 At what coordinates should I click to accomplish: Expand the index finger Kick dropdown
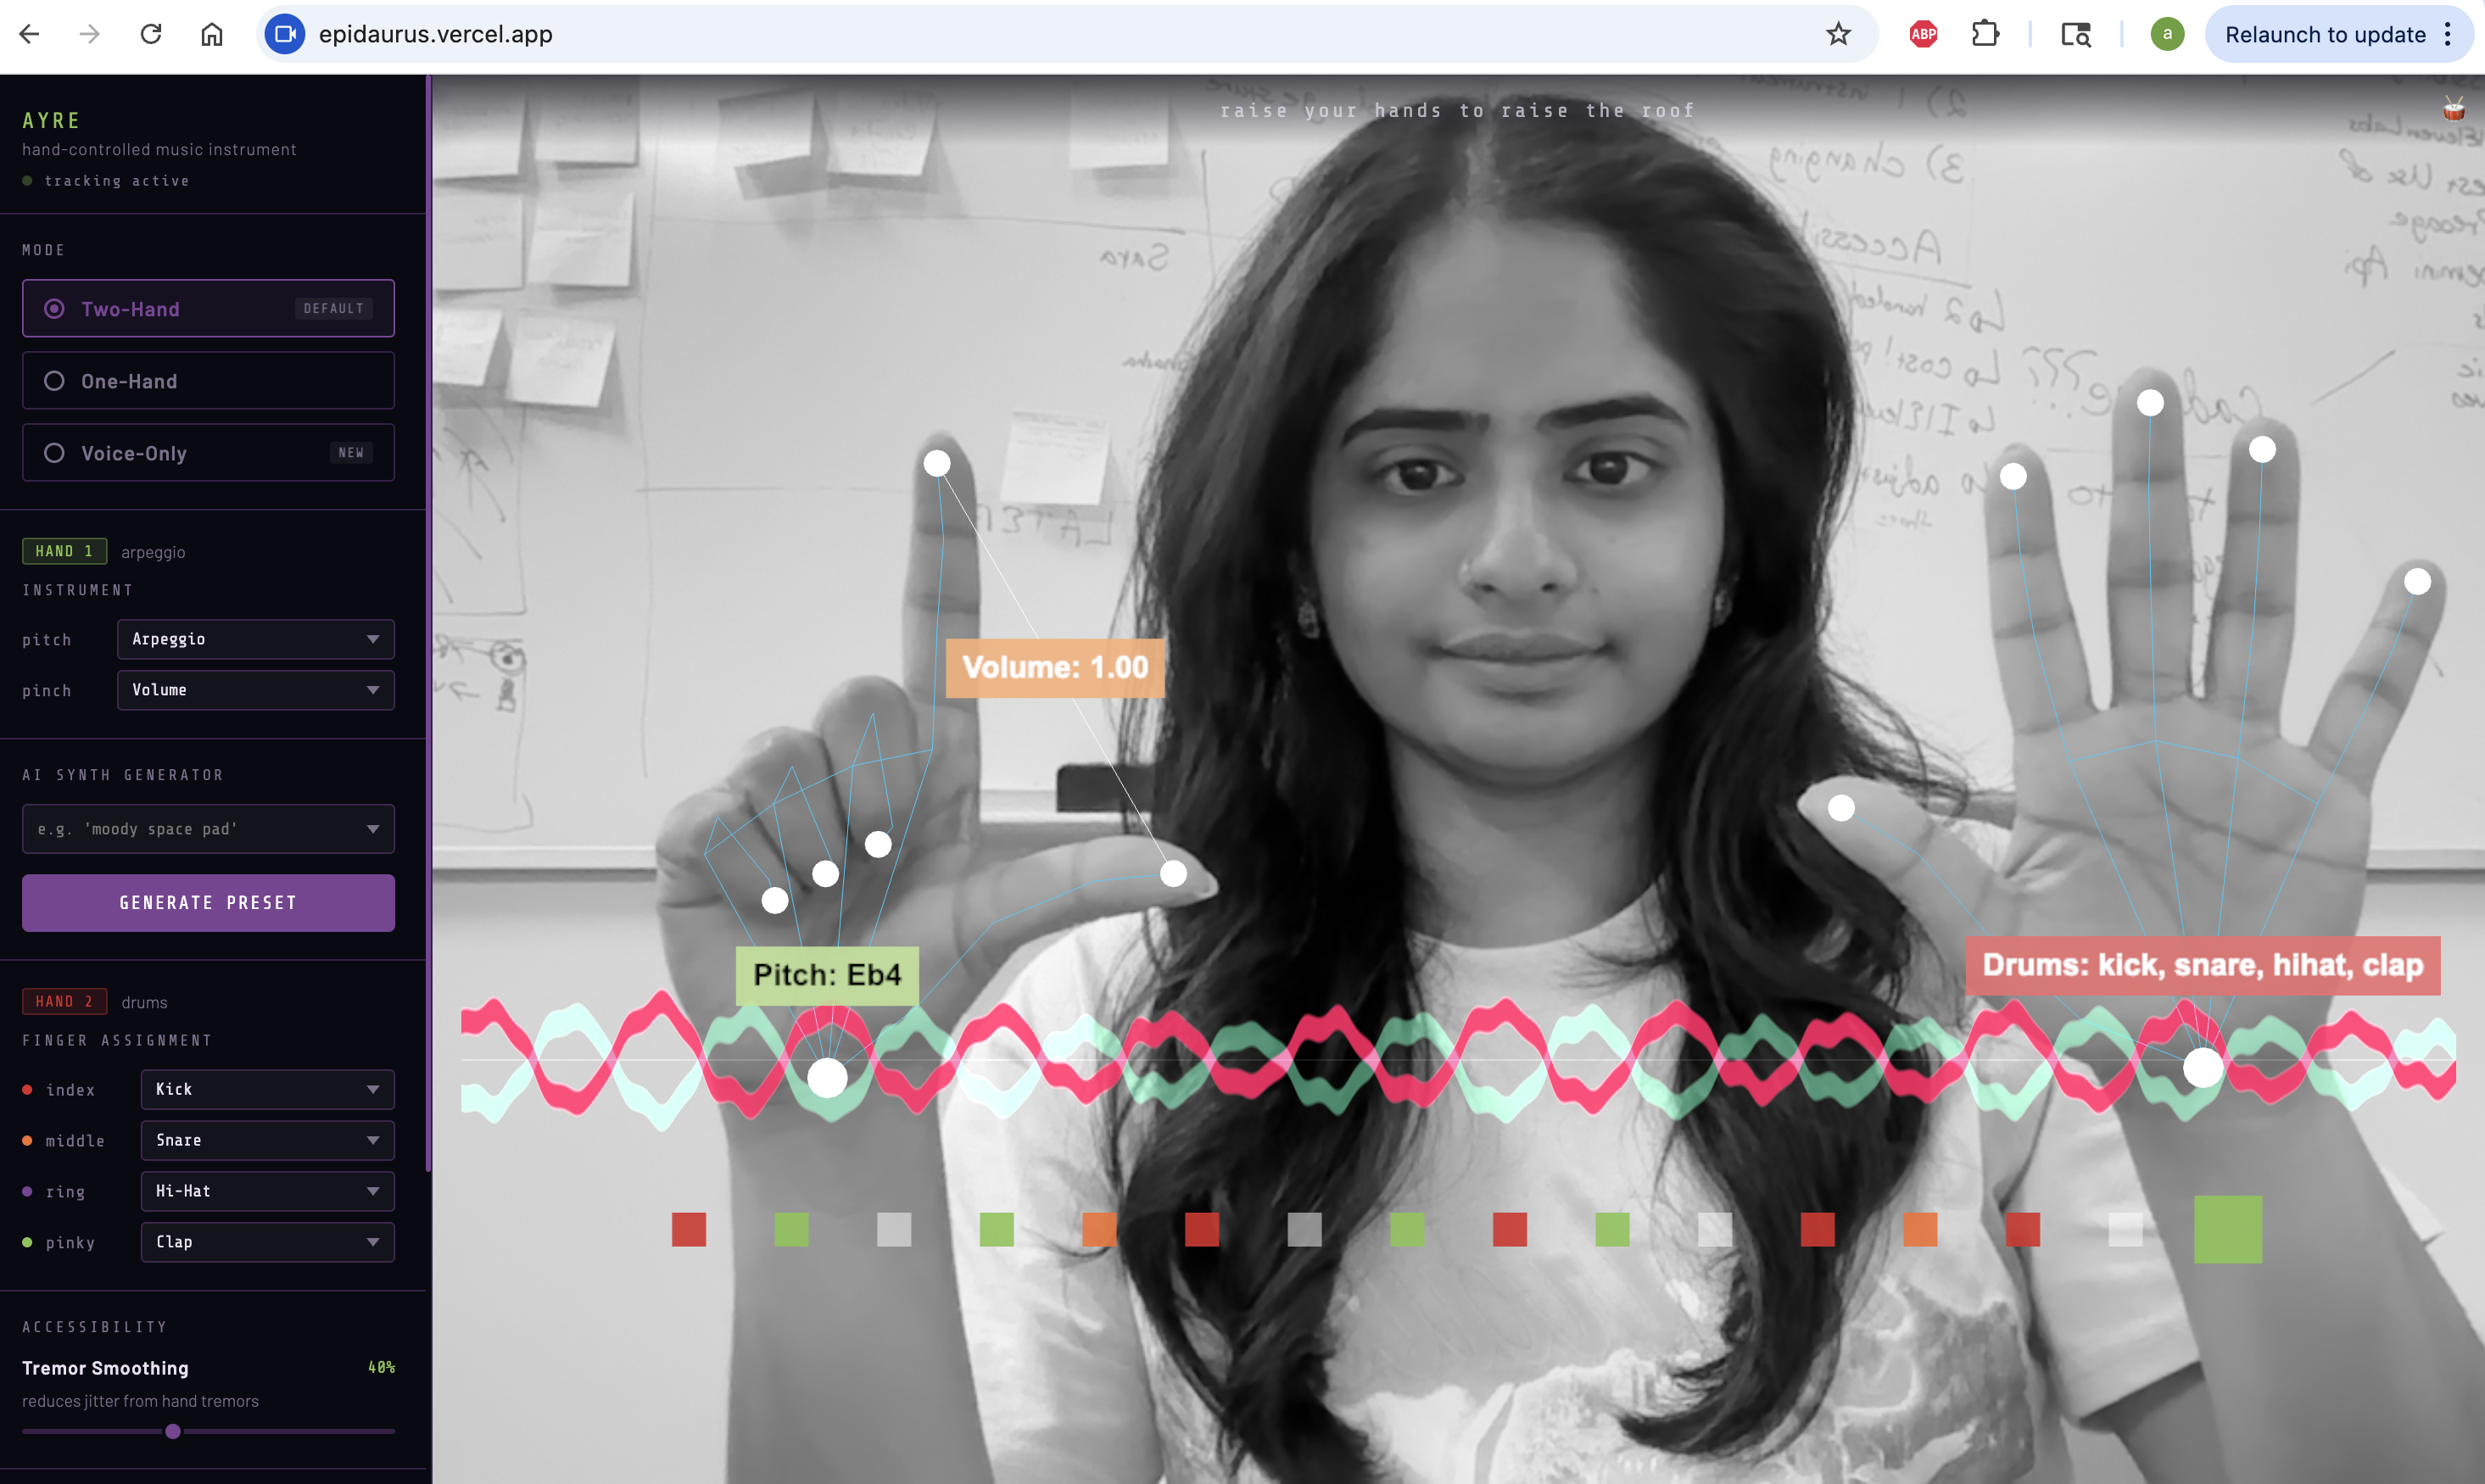[x=267, y=1089]
